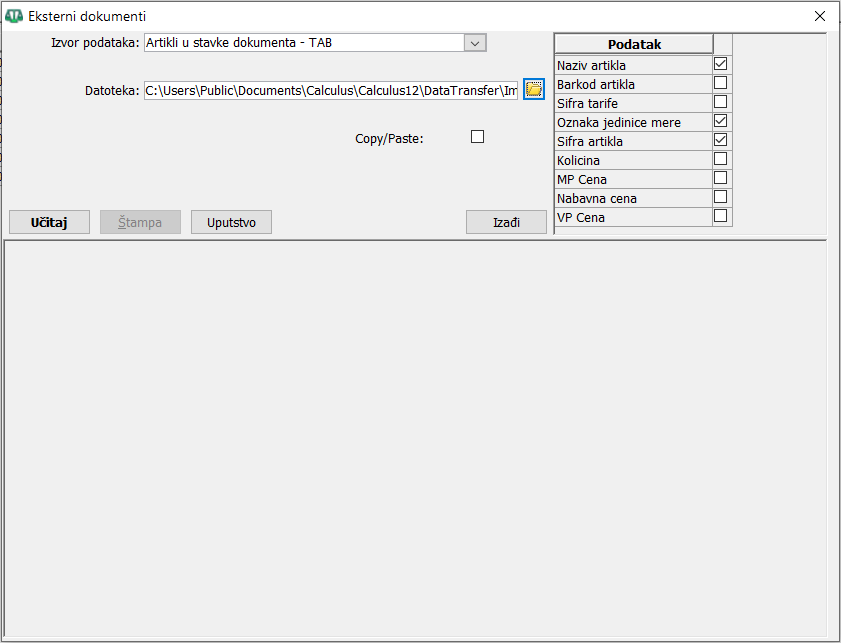Click the empty data preview area
The height and width of the screenshot is (643, 841).
coord(415,440)
